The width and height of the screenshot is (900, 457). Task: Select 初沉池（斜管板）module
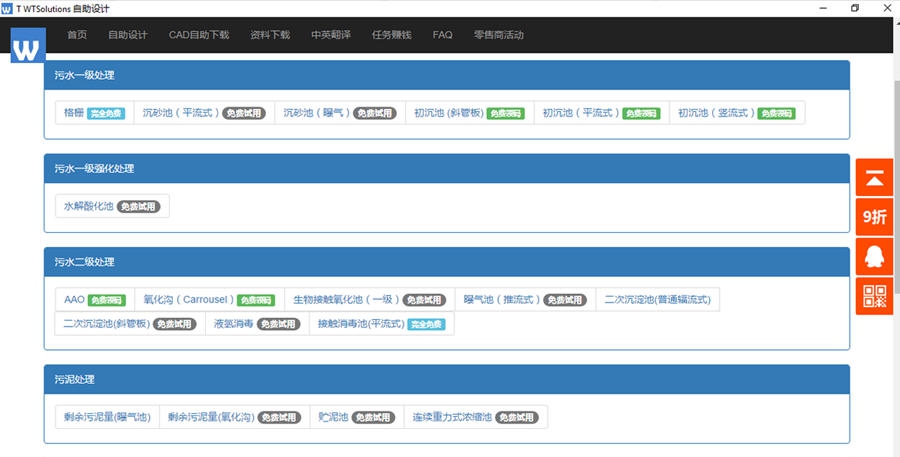coord(470,113)
